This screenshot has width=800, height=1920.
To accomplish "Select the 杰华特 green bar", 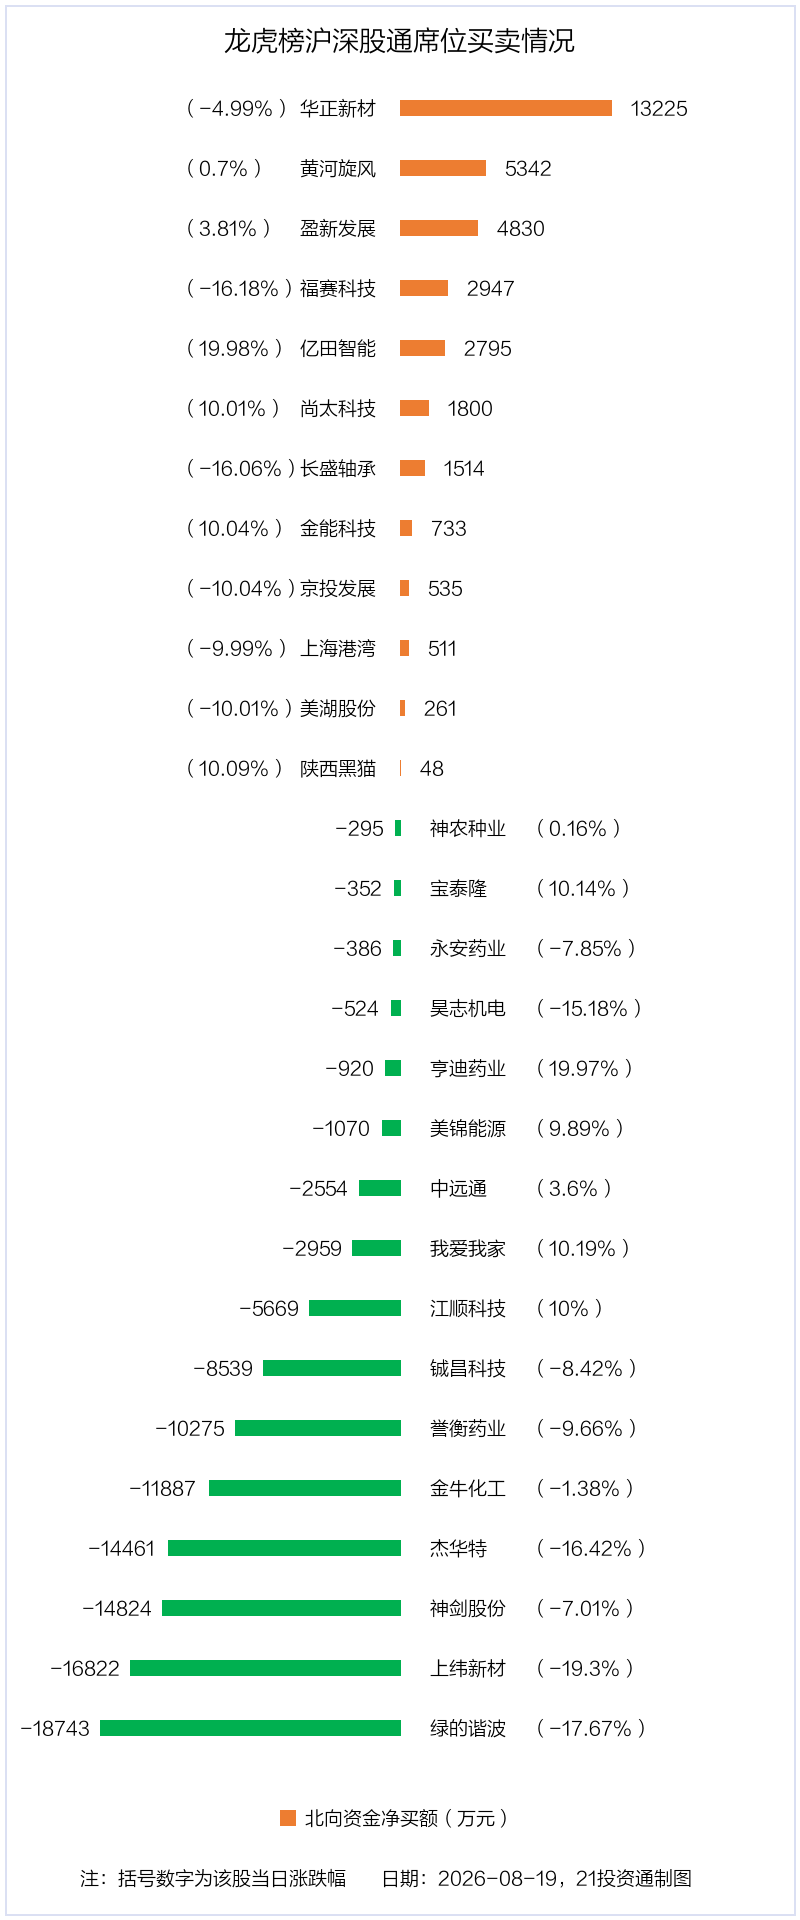I will (284, 1548).
